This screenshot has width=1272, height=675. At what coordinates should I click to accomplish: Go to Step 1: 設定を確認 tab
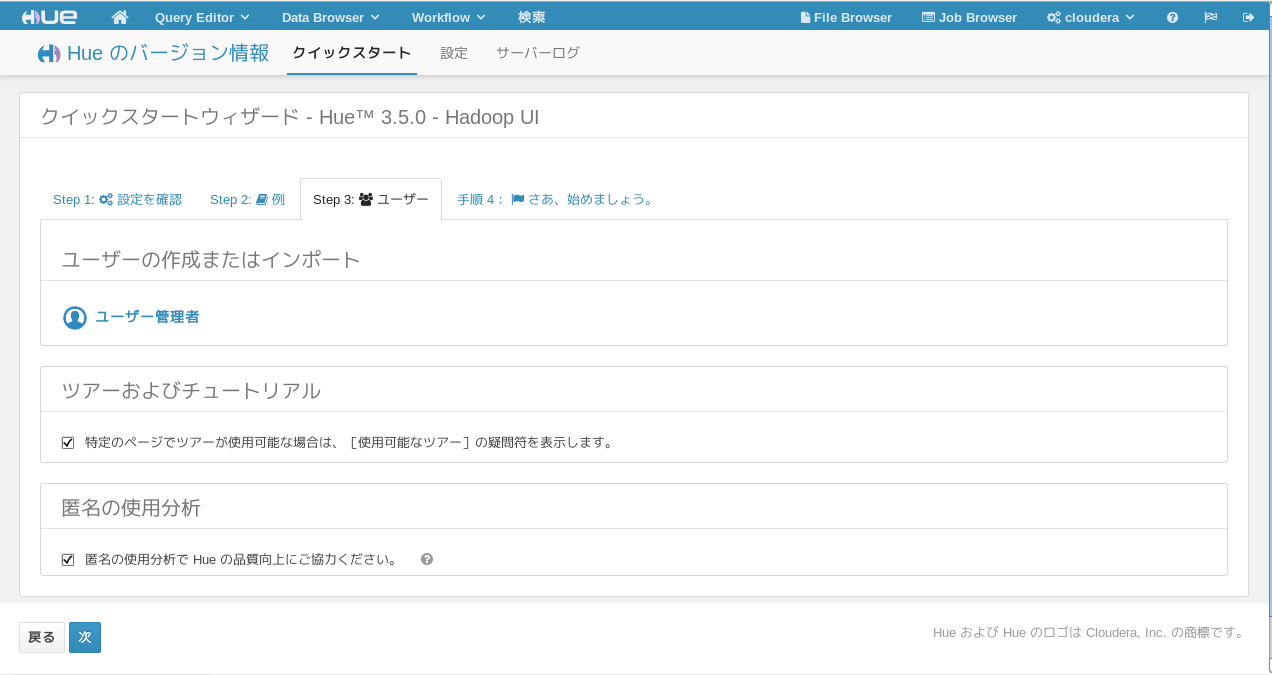pyautogui.click(x=118, y=199)
